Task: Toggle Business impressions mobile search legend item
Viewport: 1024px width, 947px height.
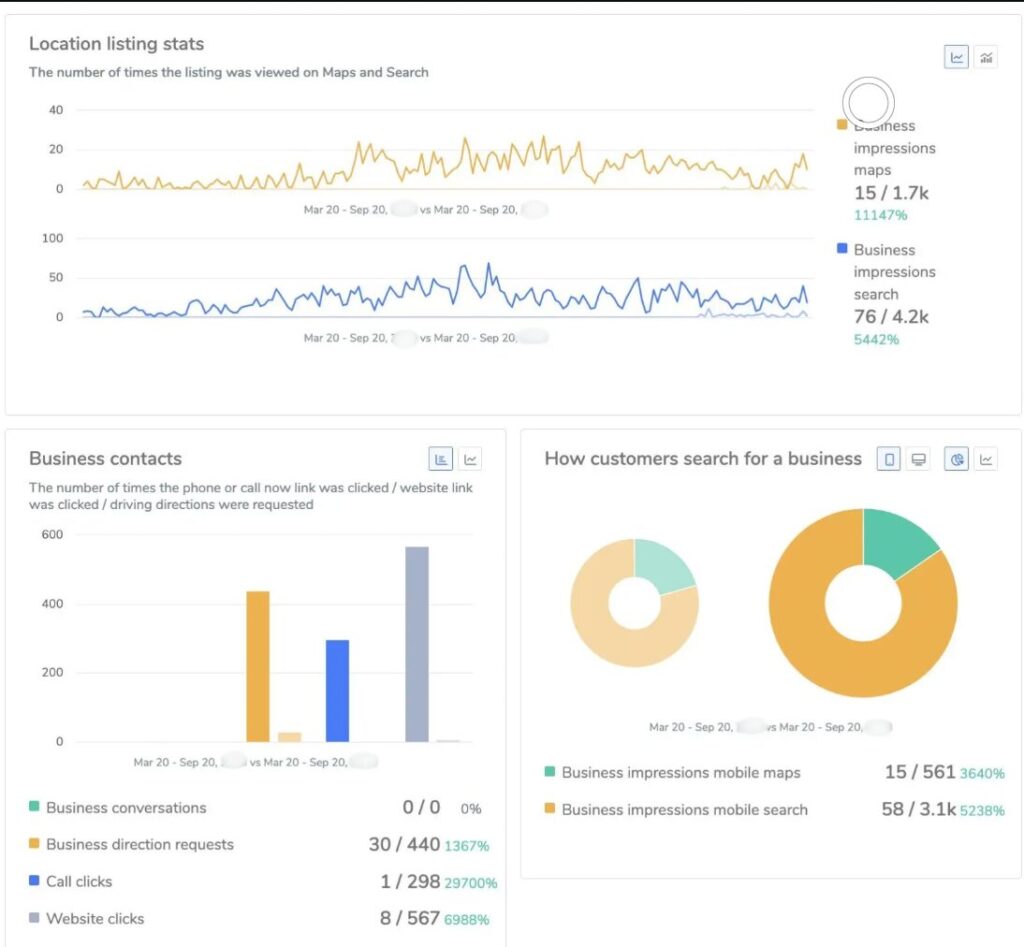Action: [684, 810]
